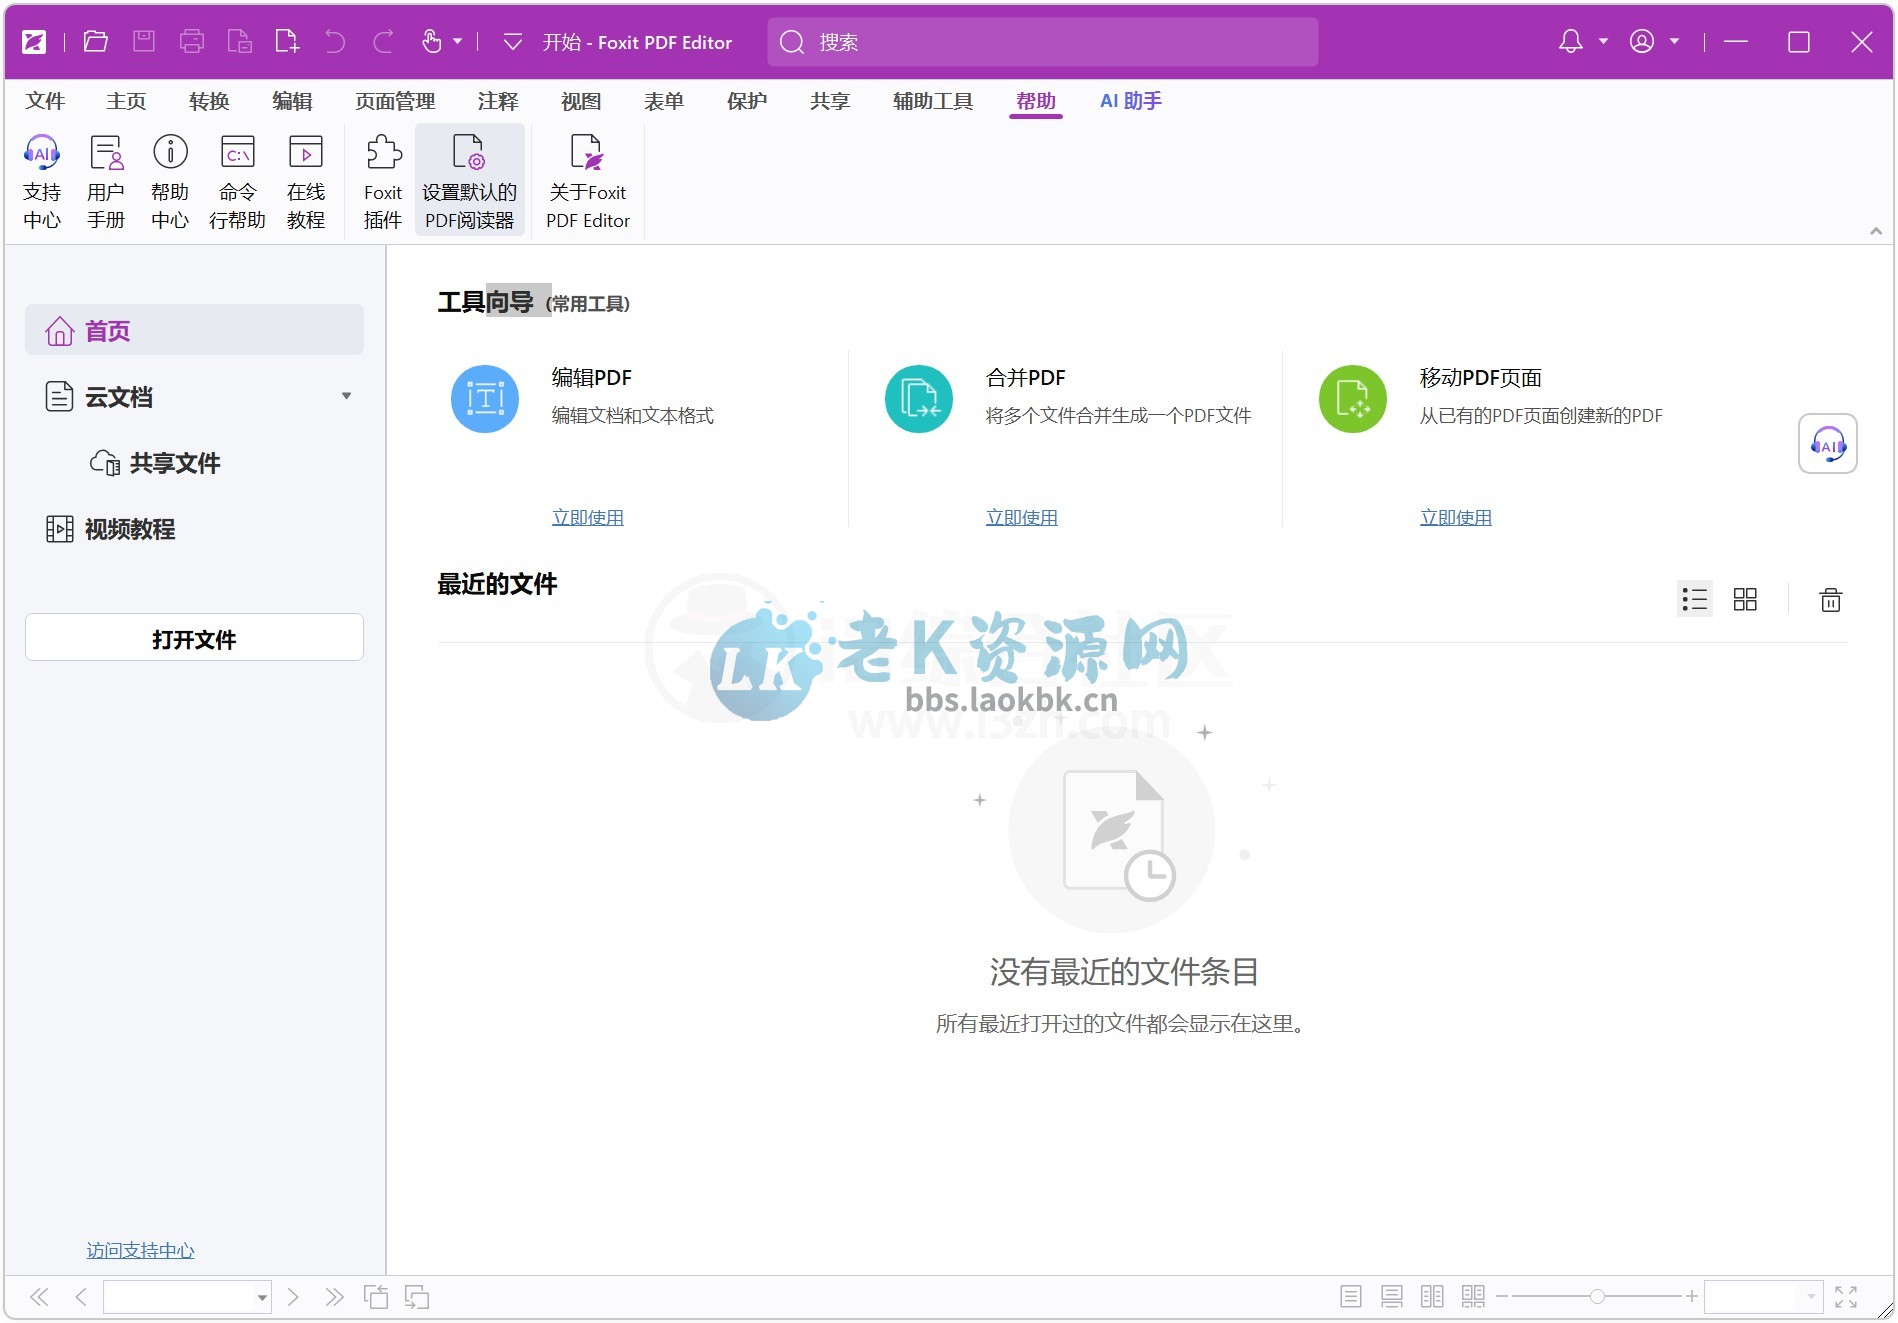Go to the last page arrow
1898x1323 pixels.
pos(335,1297)
